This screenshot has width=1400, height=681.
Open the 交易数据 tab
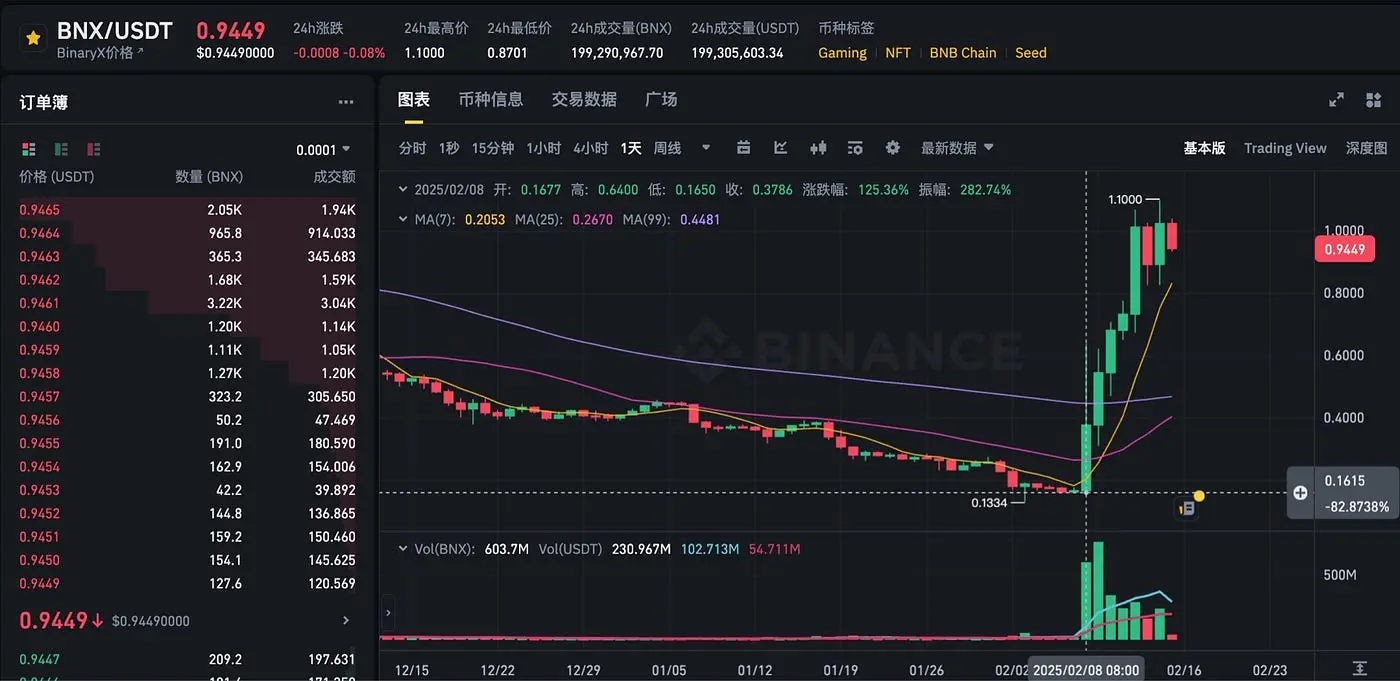point(584,99)
